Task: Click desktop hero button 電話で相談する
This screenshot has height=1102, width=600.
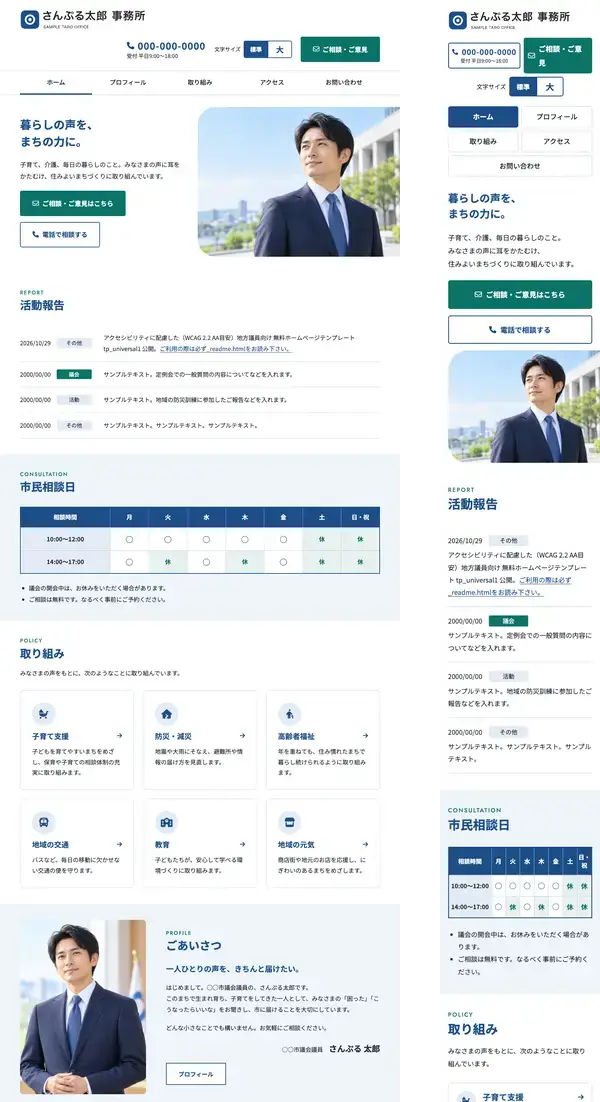Action: click(x=60, y=235)
